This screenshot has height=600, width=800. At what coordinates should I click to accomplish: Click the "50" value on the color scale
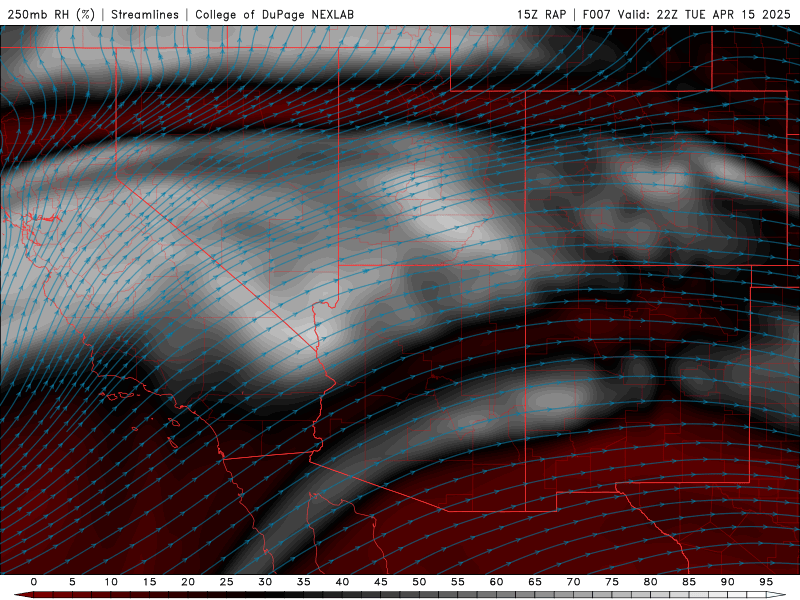point(419,582)
